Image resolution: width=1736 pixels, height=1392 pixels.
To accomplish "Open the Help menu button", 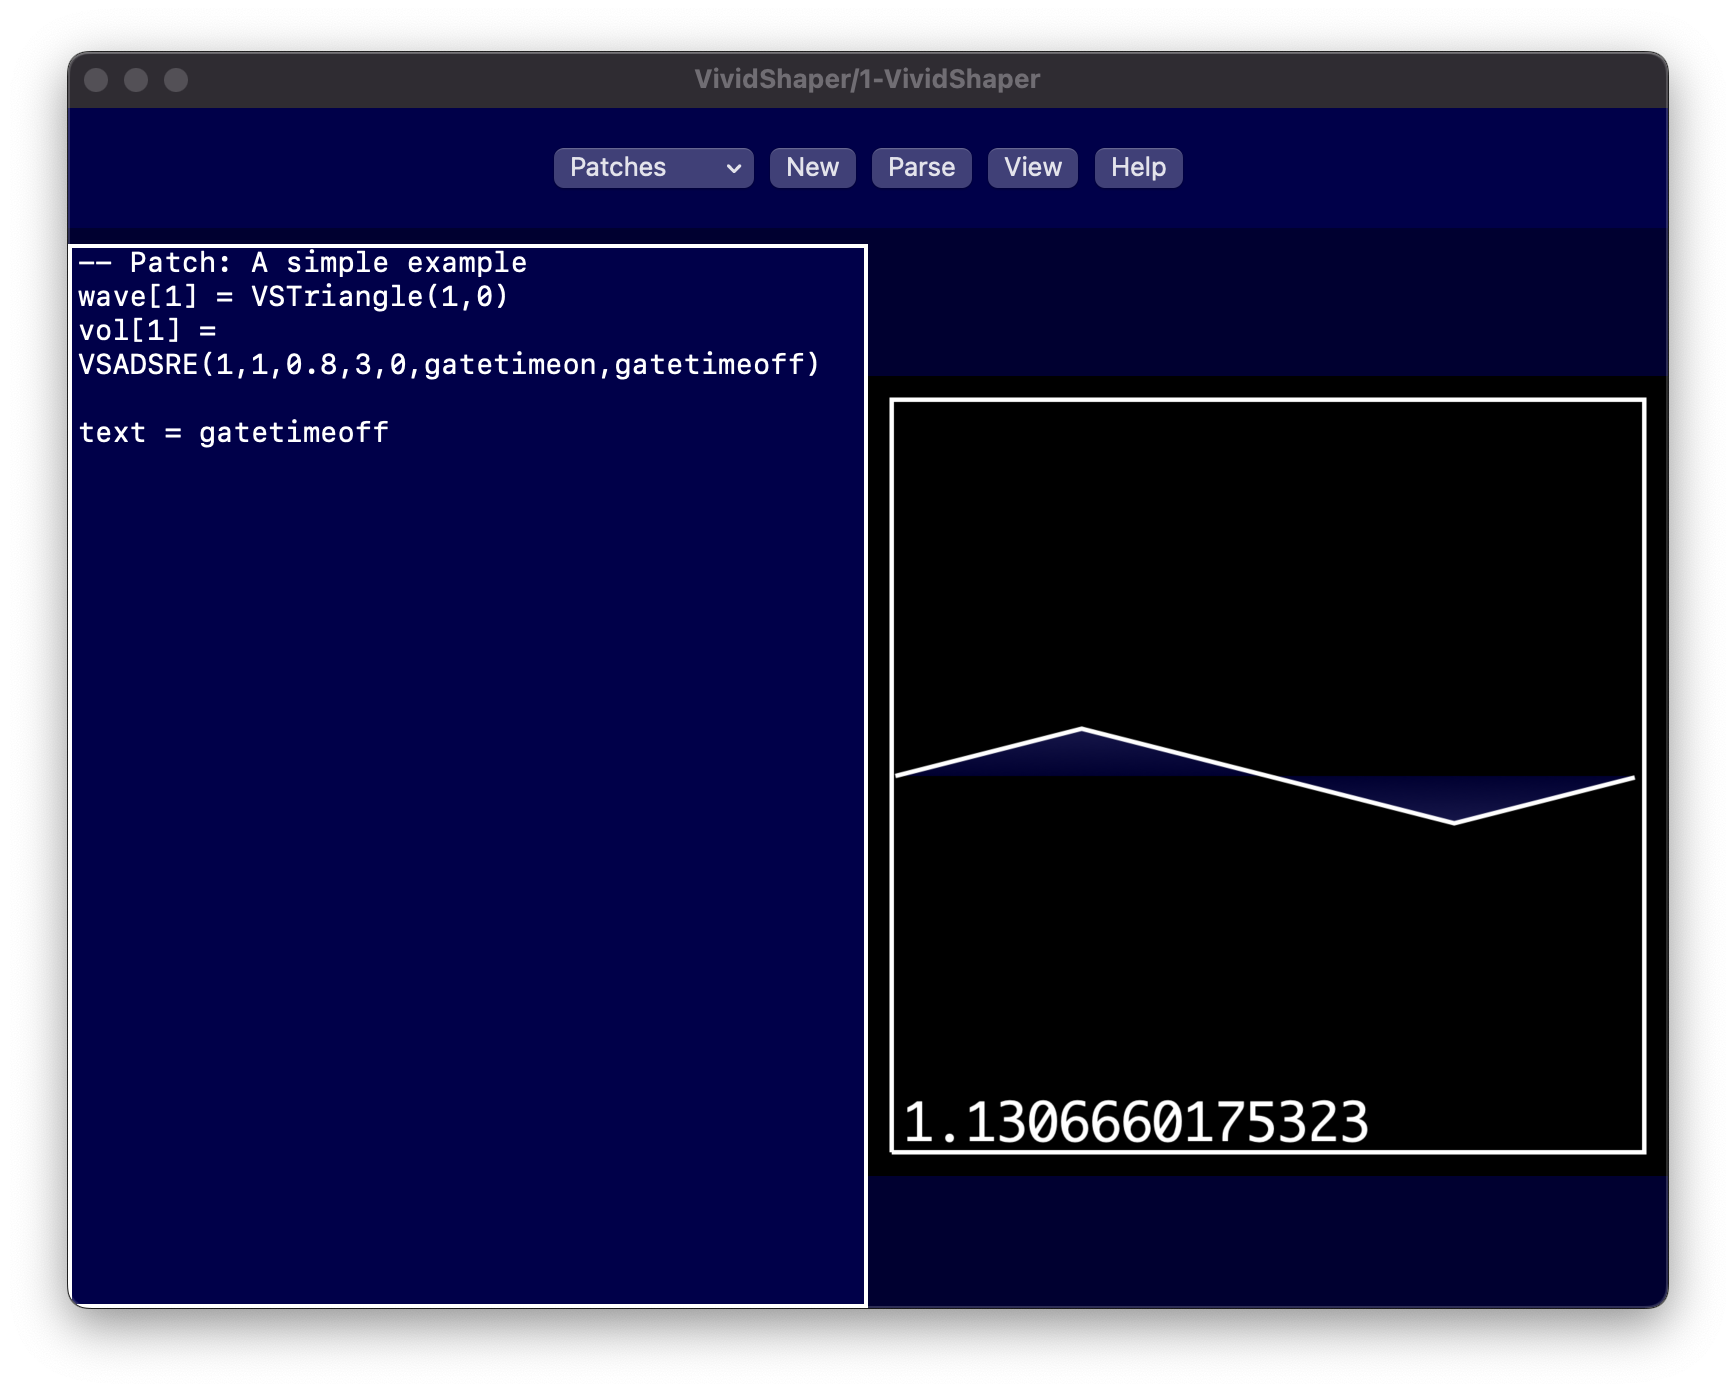I will 1138,167.
